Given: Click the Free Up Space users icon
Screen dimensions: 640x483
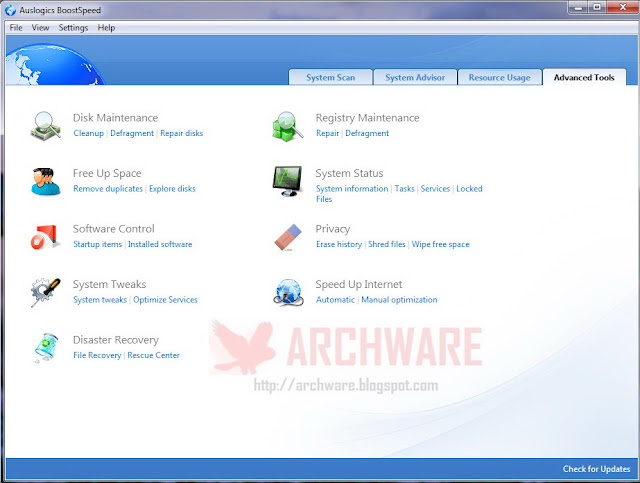Looking at the screenshot, I should tap(45, 181).
